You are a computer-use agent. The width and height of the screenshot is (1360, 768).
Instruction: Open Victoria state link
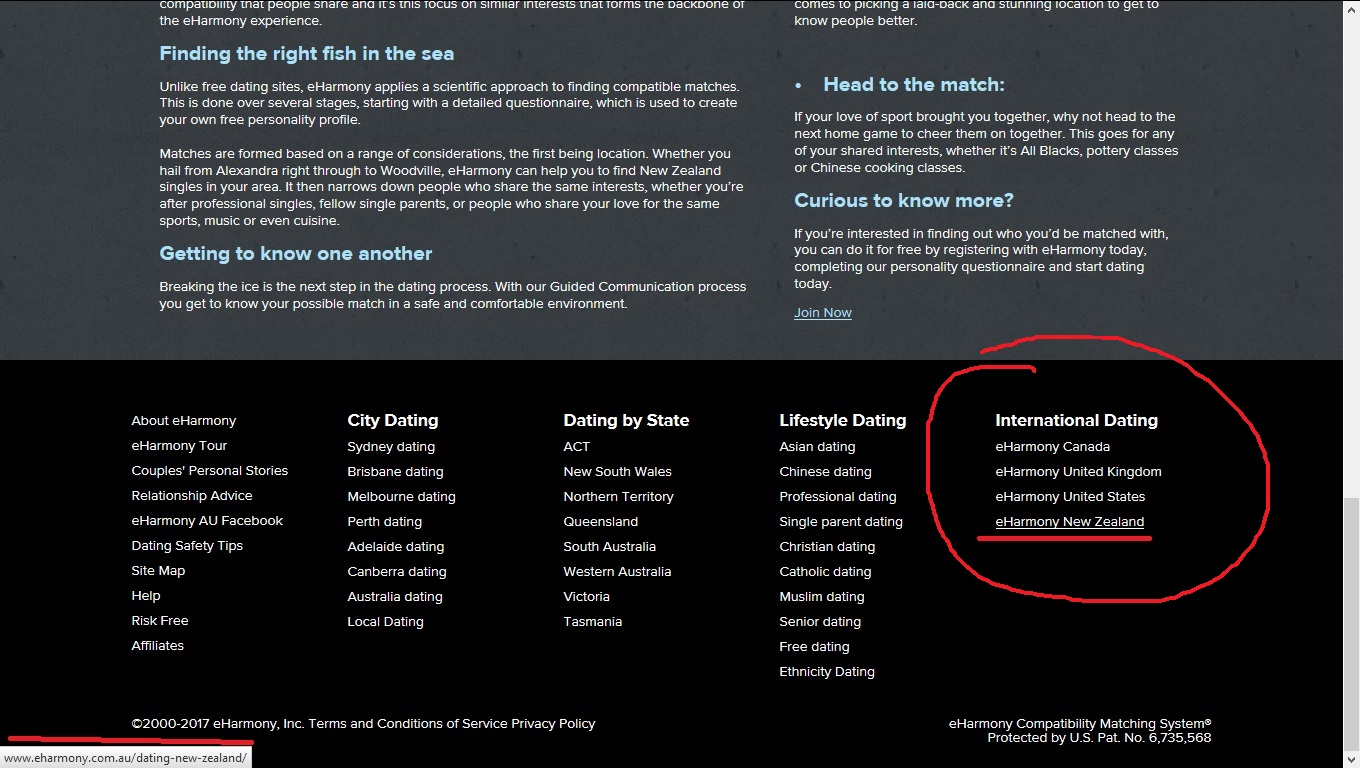pos(586,597)
